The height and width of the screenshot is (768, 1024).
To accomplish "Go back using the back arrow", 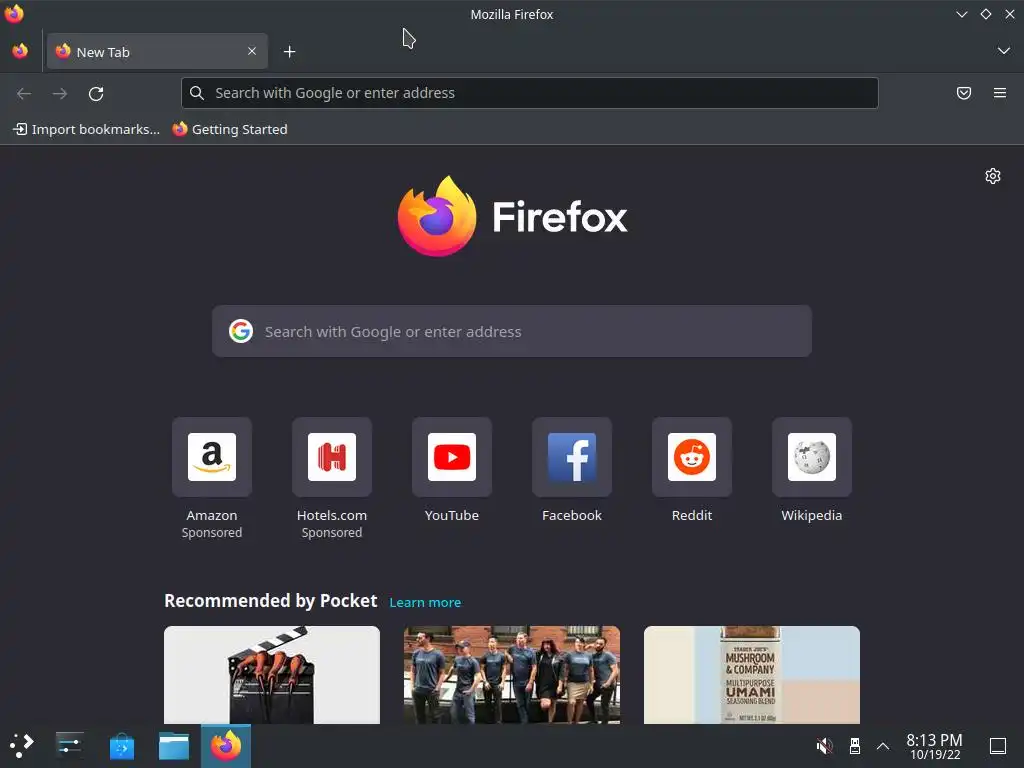I will pyautogui.click(x=24, y=93).
